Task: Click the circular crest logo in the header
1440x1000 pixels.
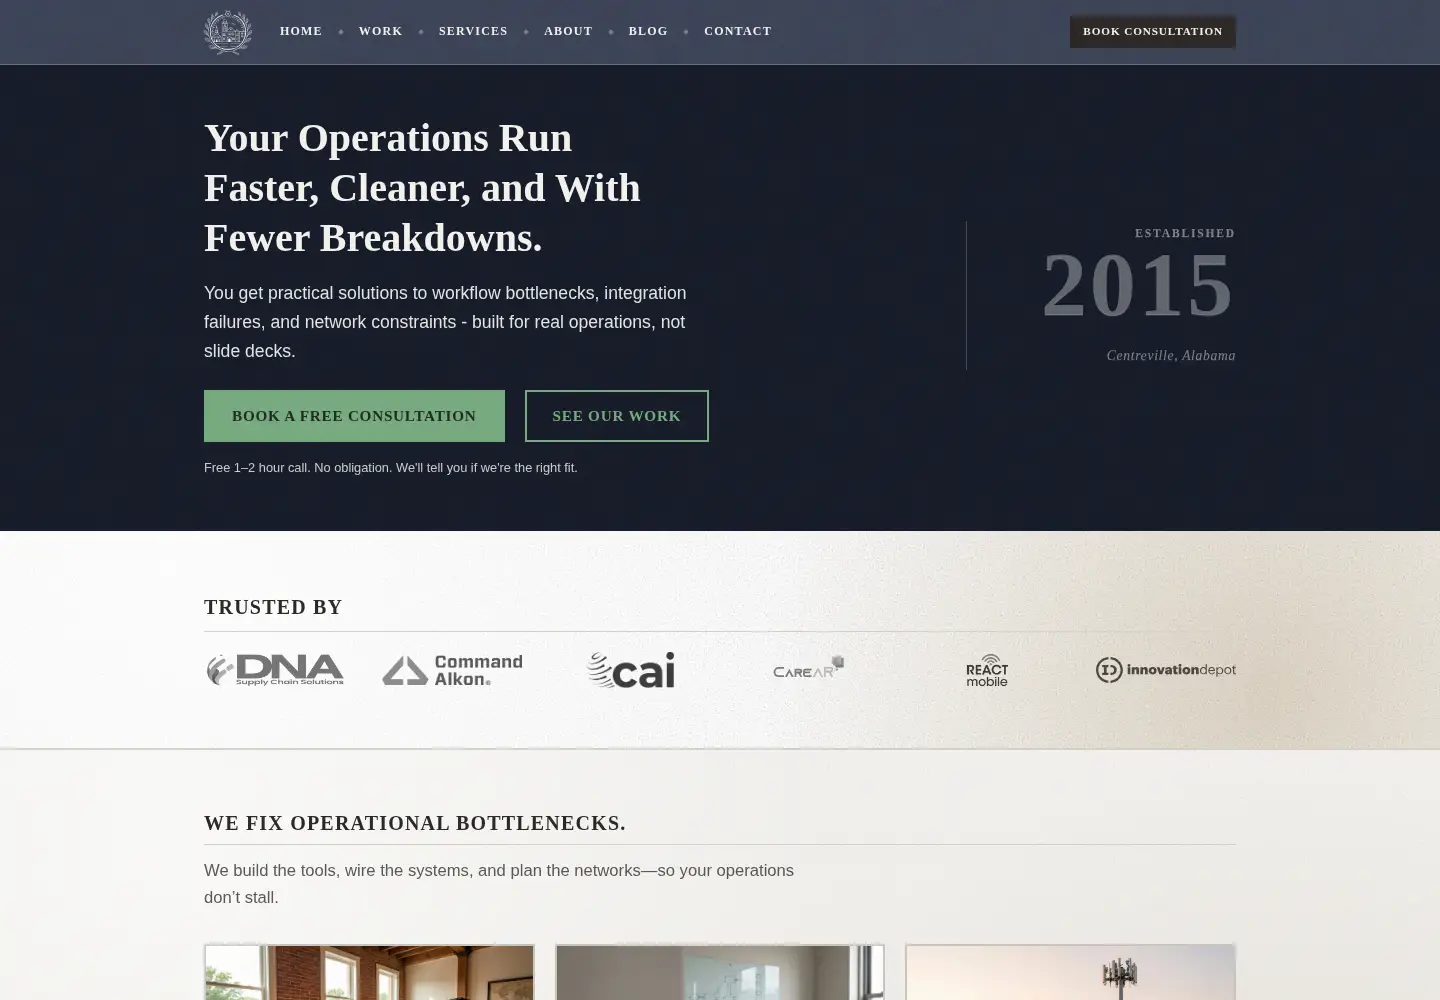Action: pos(228,32)
